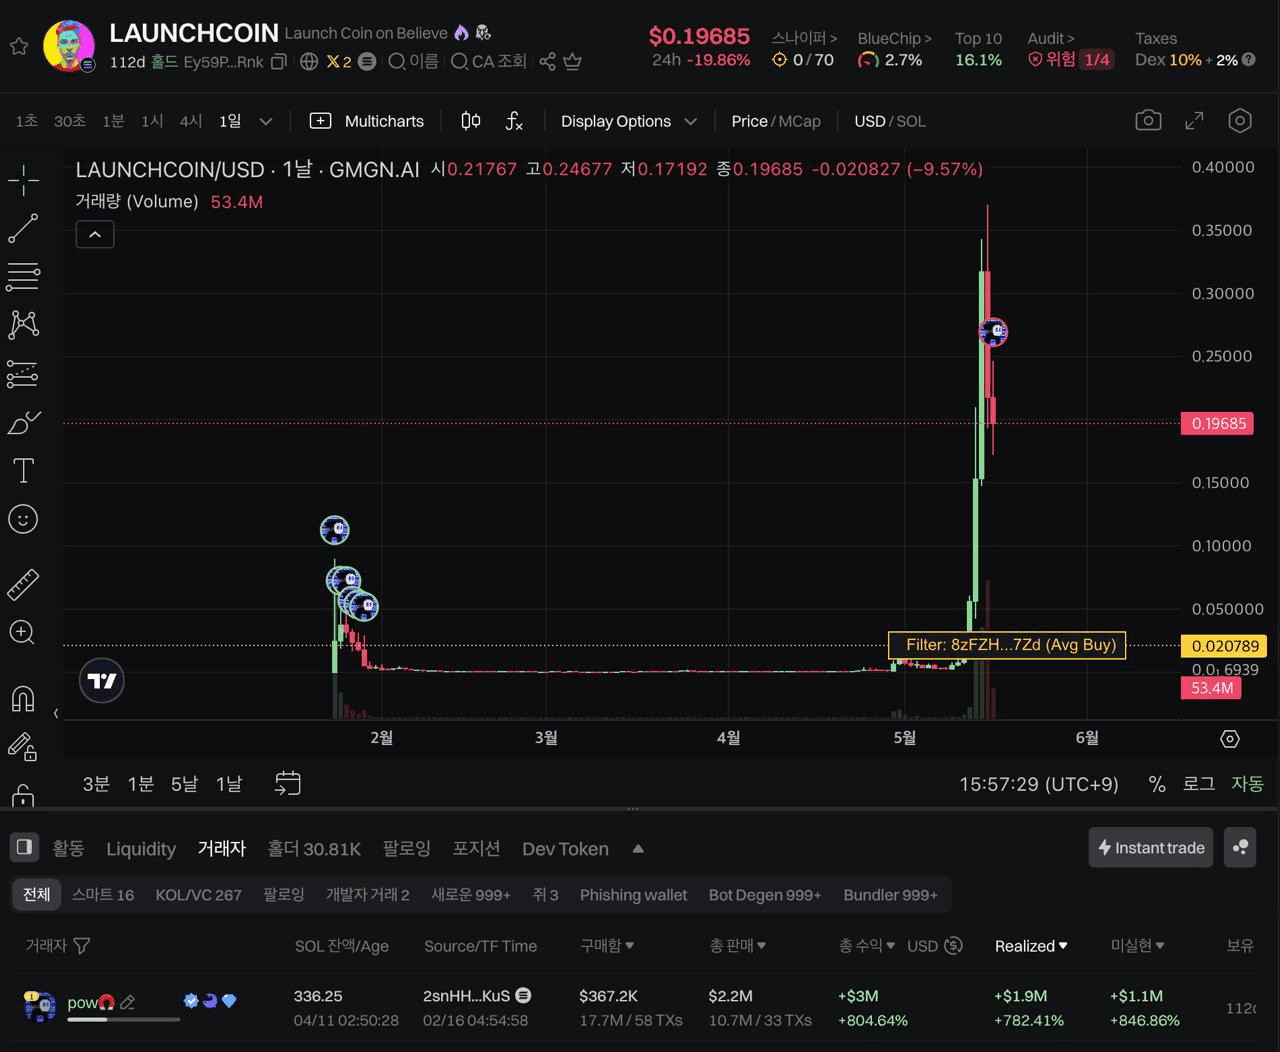Sort by Realized column
Image resolution: width=1280 pixels, height=1052 pixels.
[x=1031, y=946]
